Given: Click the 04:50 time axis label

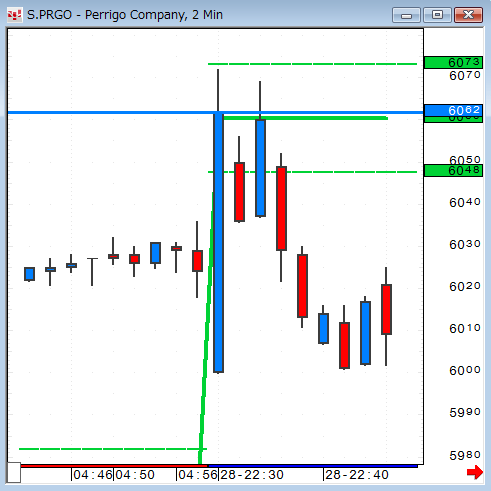Looking at the screenshot, I should pos(135,475).
